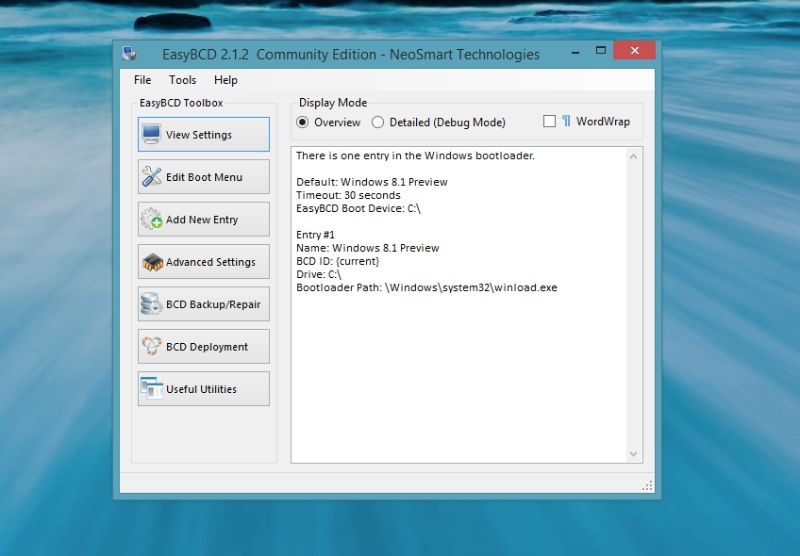
Task: Click the Add New Entry gear icon
Action: [x=152, y=220]
